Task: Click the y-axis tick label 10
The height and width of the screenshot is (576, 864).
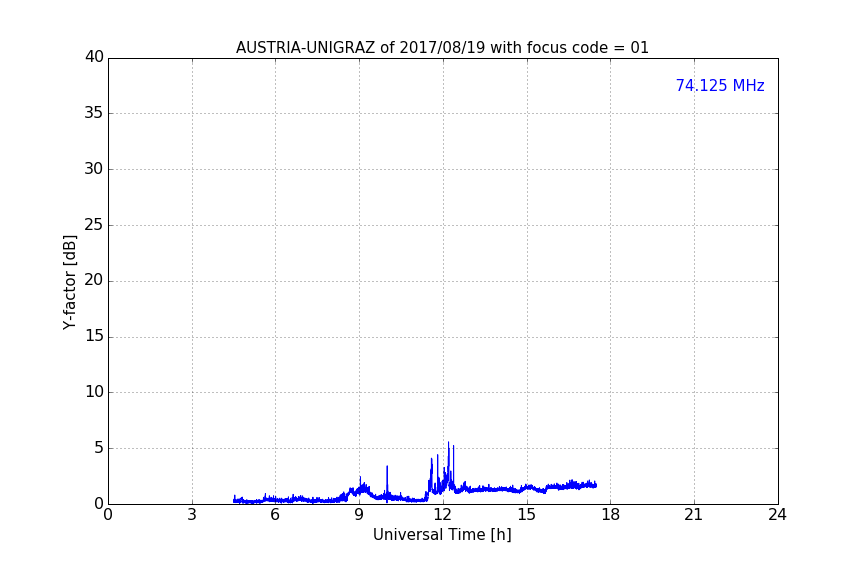Action: click(x=94, y=392)
